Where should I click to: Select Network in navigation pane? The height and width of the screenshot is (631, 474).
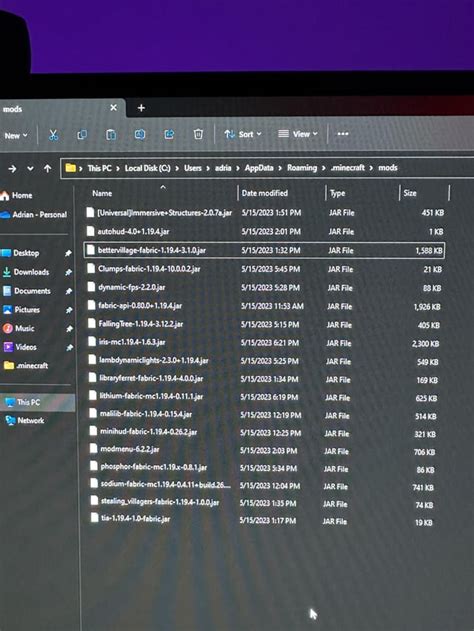coord(25,421)
